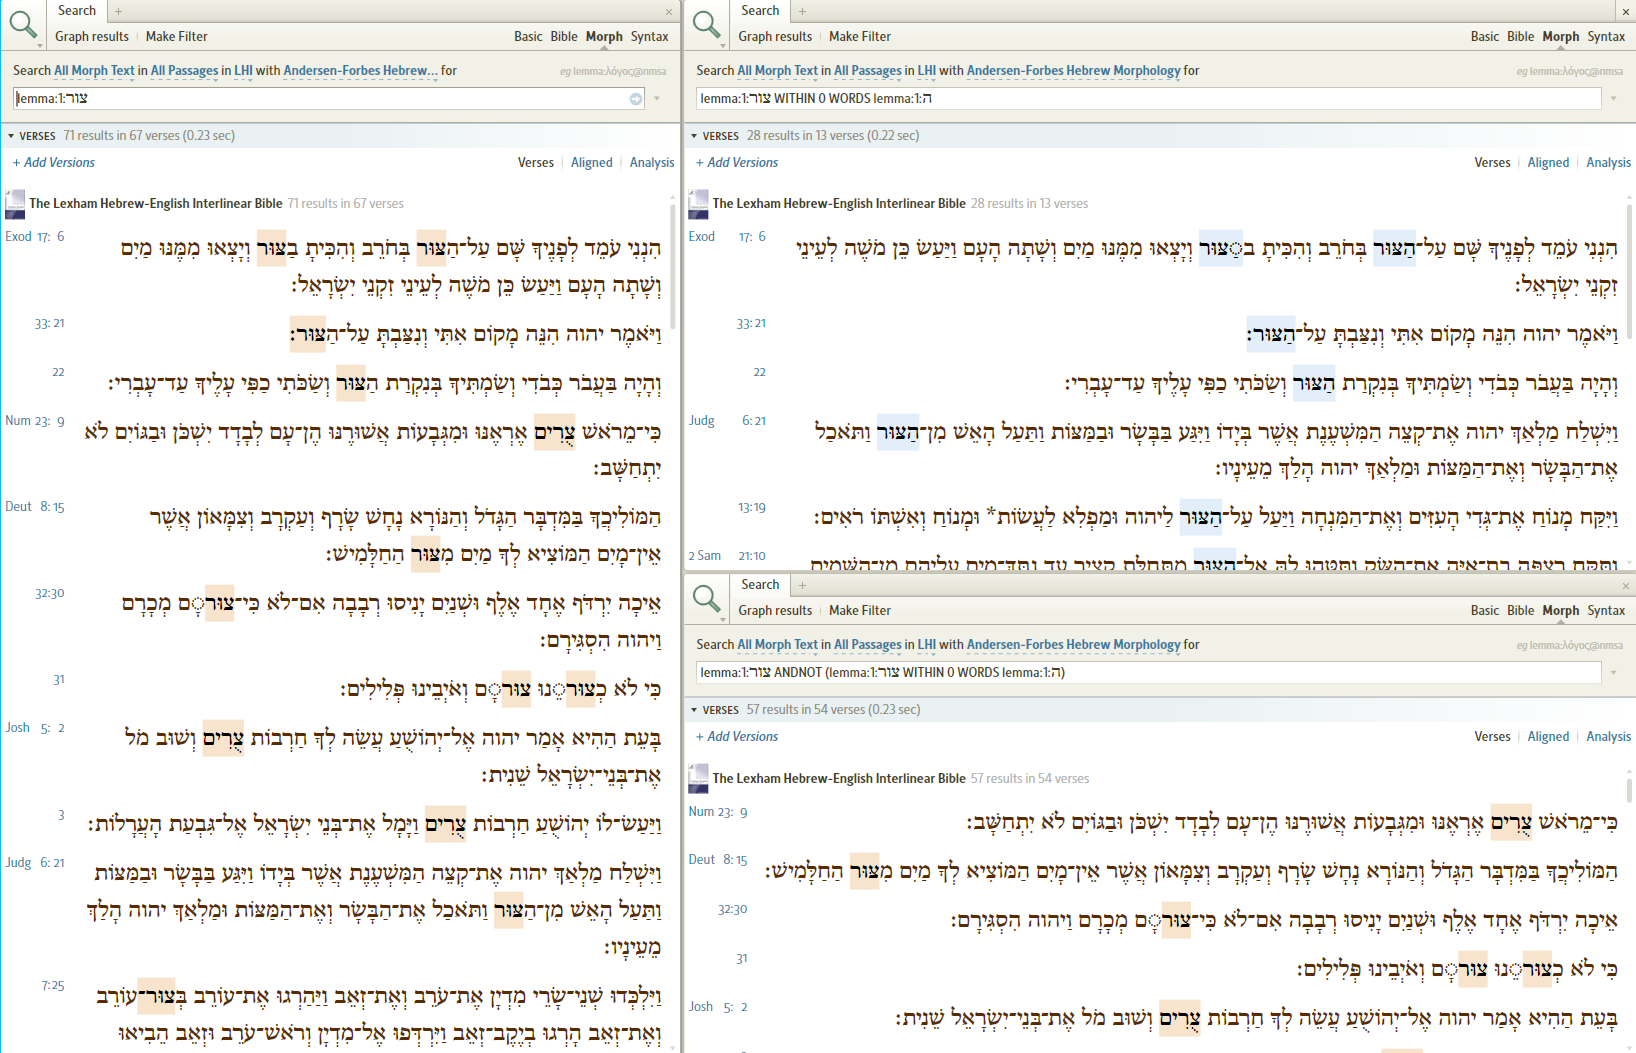The width and height of the screenshot is (1636, 1053).
Task: Switch left results to Analysis view
Action: click(652, 162)
